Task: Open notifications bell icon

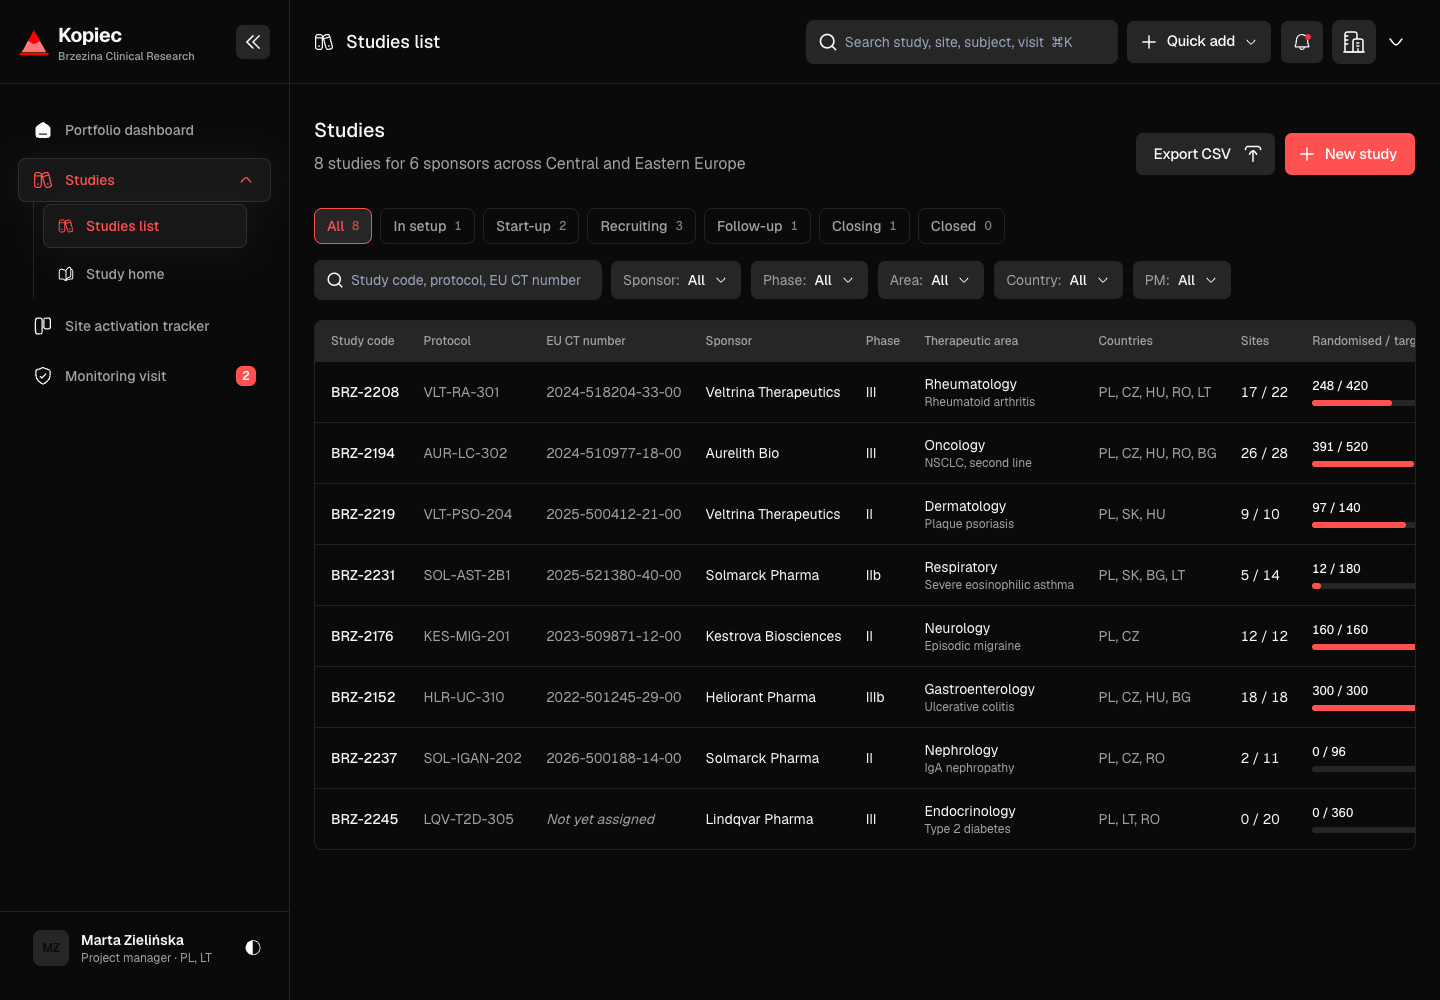Action: tap(1302, 42)
